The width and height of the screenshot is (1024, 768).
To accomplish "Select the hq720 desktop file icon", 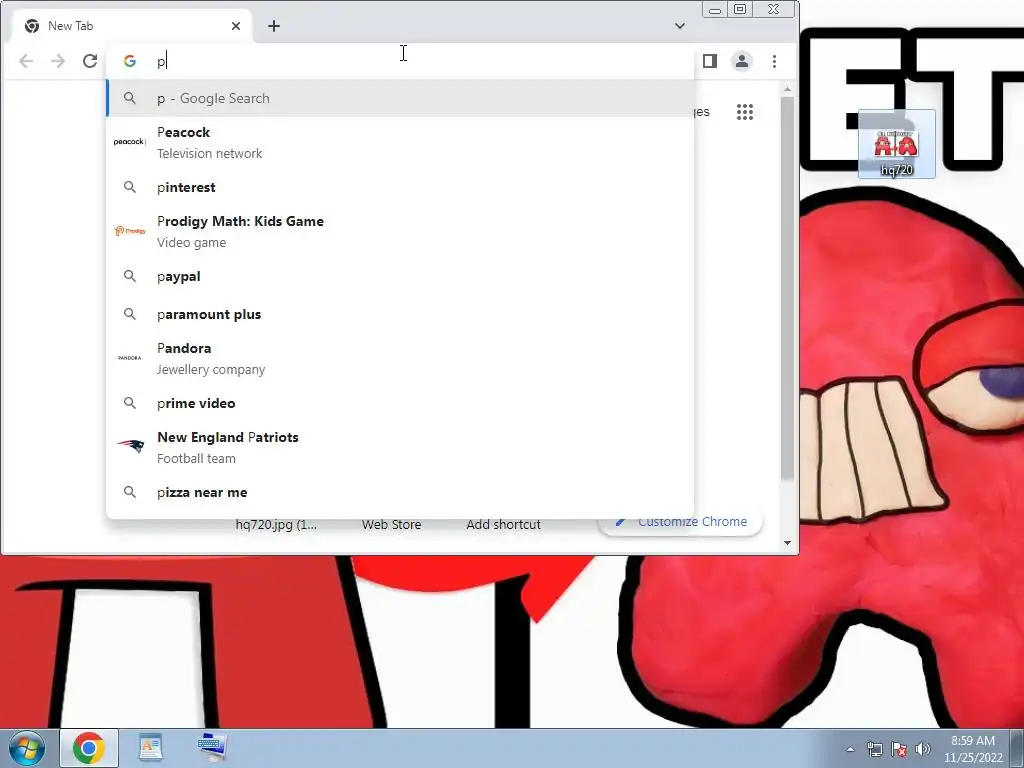I will (x=897, y=144).
